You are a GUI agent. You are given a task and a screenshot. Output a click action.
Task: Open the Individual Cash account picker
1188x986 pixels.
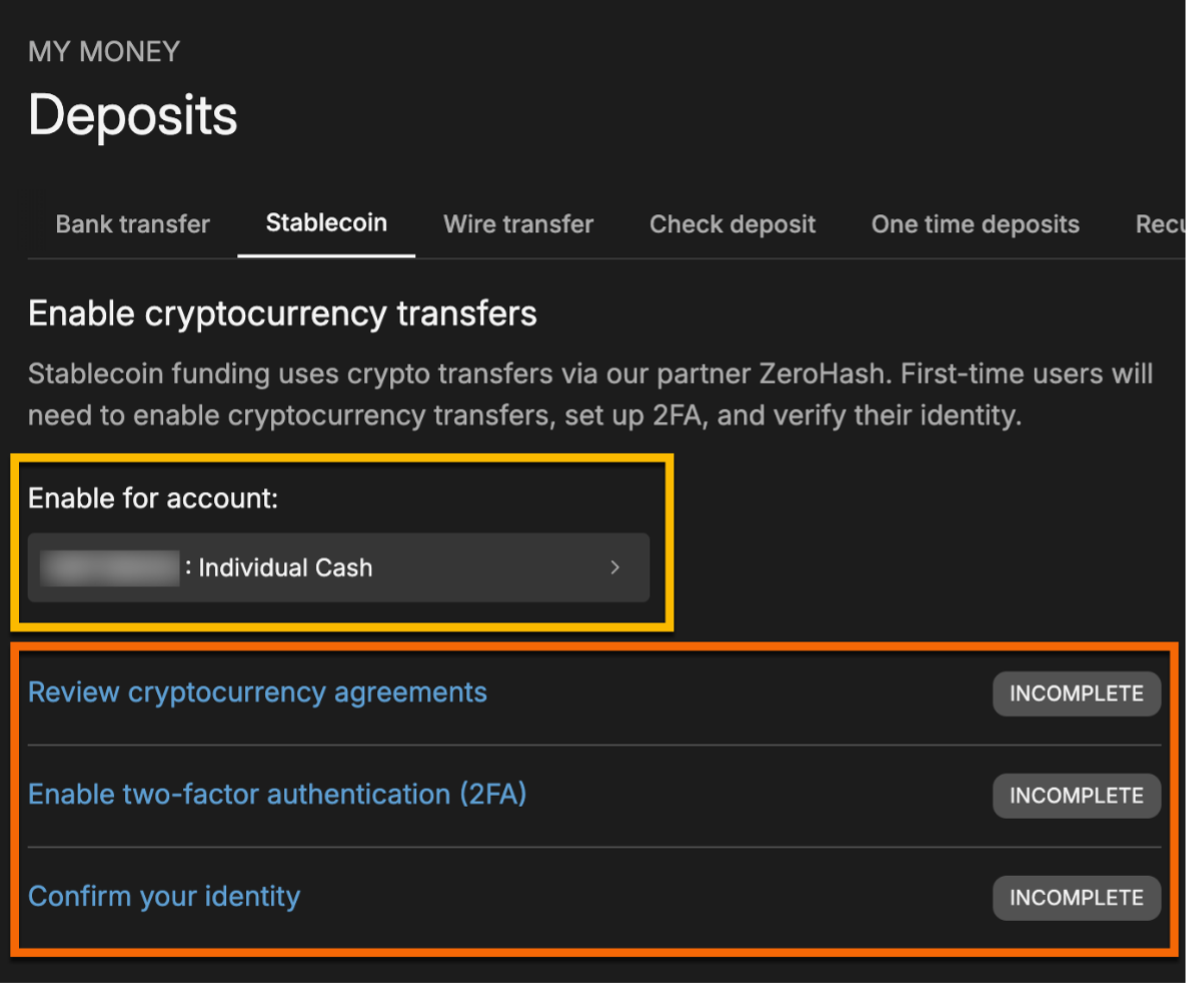pos(340,567)
